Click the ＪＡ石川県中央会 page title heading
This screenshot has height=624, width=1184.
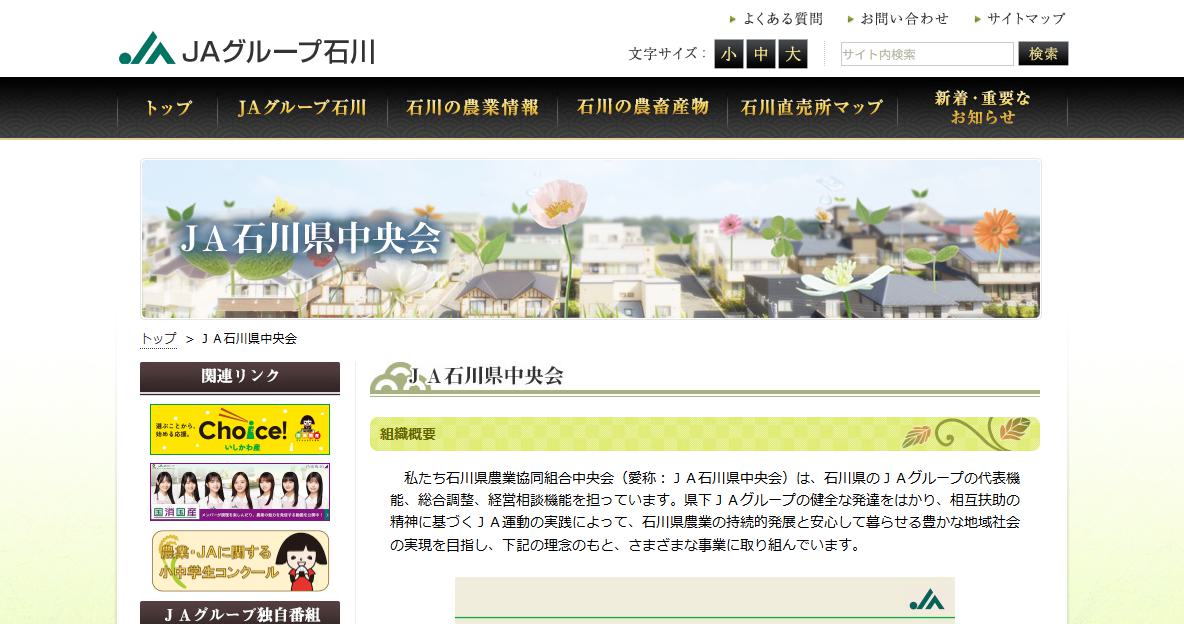pyautogui.click(x=705, y=378)
